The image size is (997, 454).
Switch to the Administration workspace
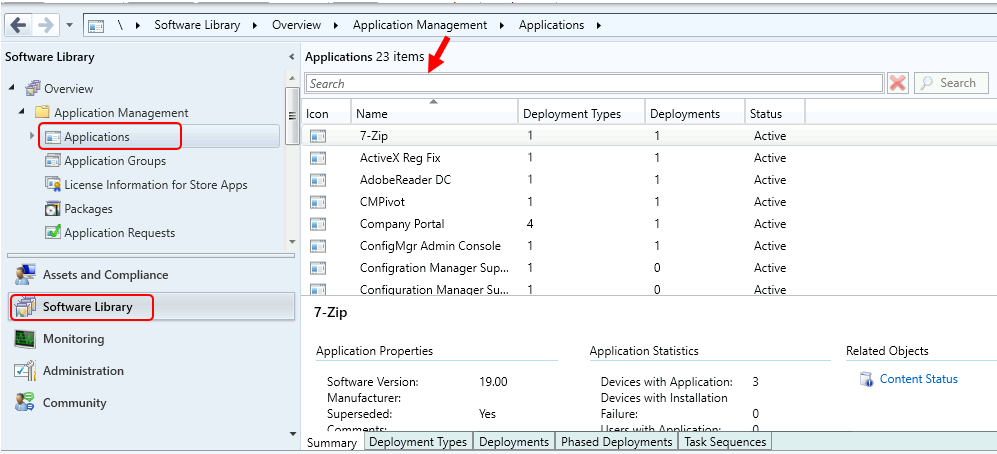(151, 371)
